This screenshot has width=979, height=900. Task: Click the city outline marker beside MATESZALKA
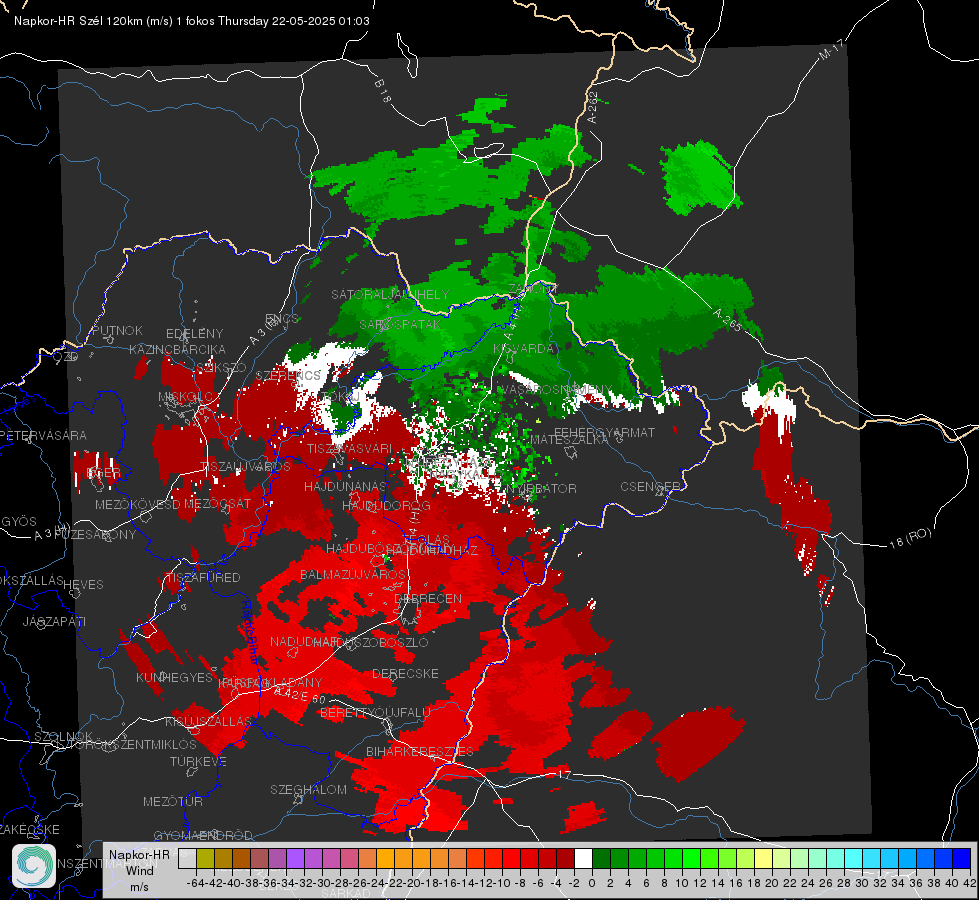(x=571, y=452)
